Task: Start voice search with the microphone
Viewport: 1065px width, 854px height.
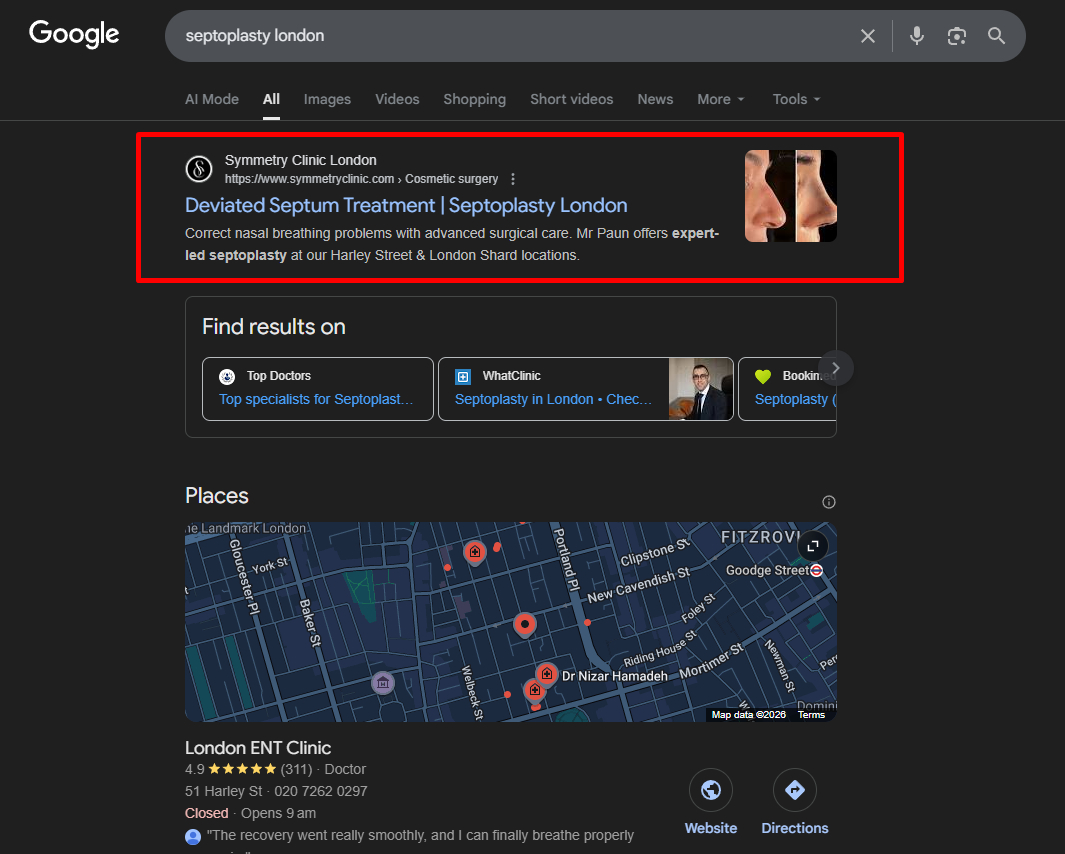Action: tap(916, 36)
